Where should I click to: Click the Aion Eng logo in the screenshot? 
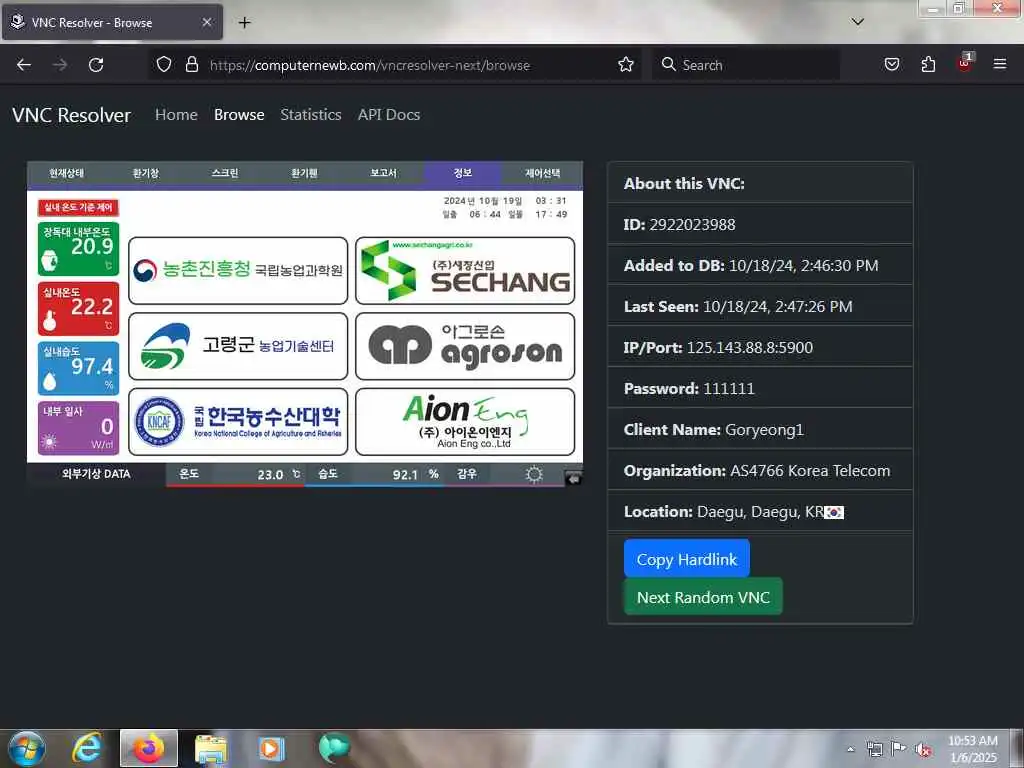coord(465,421)
